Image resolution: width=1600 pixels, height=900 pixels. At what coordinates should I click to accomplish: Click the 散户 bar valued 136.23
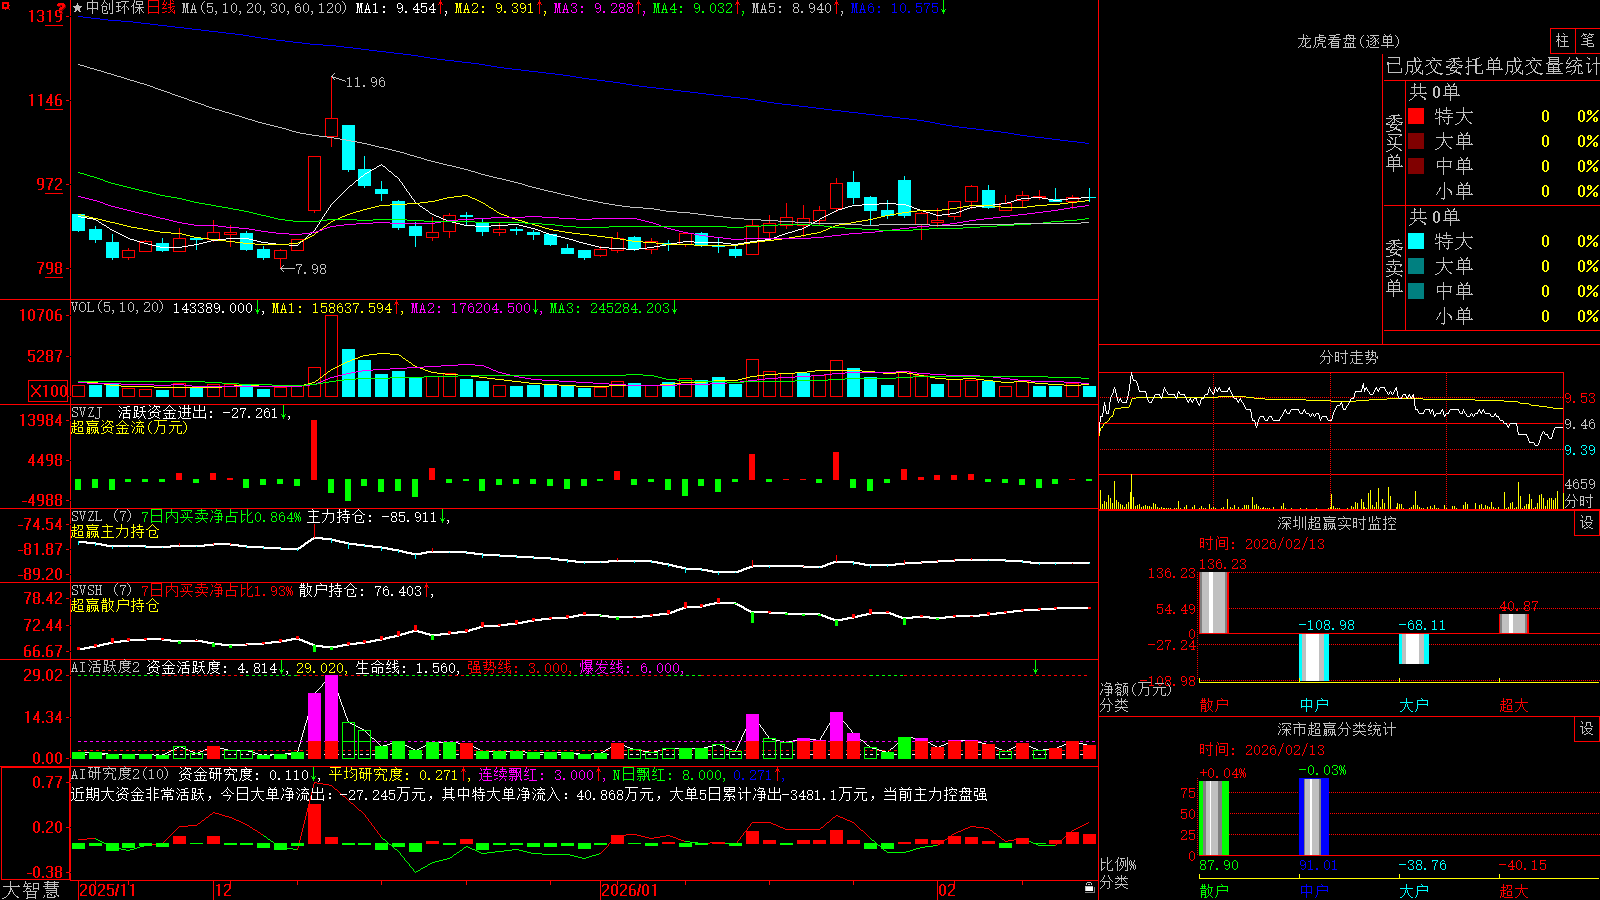click(x=1214, y=602)
